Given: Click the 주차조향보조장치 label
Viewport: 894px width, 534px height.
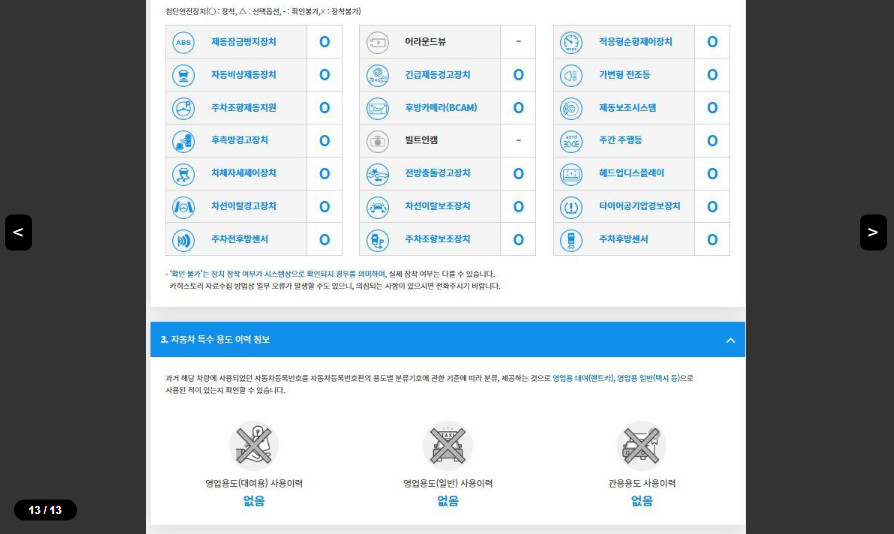Looking at the screenshot, I should (x=438, y=239).
